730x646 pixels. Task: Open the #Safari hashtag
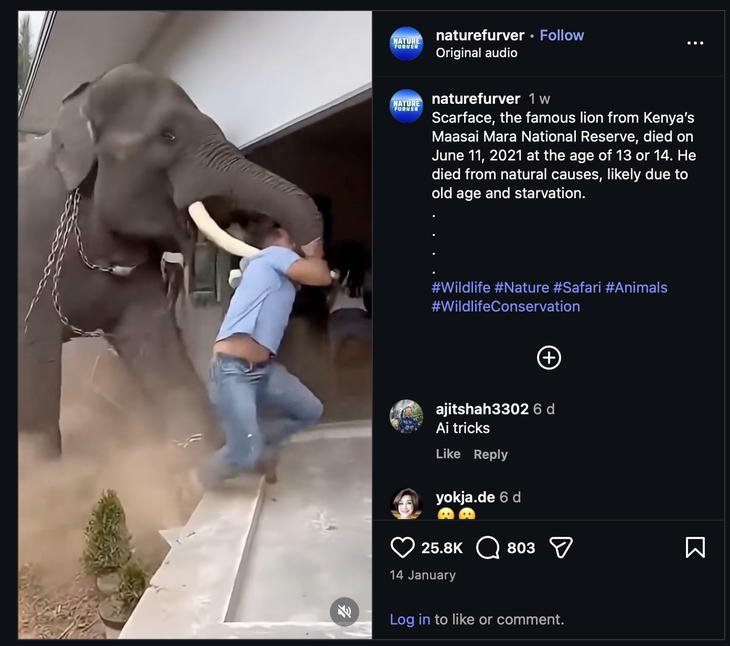pyautogui.click(x=576, y=287)
